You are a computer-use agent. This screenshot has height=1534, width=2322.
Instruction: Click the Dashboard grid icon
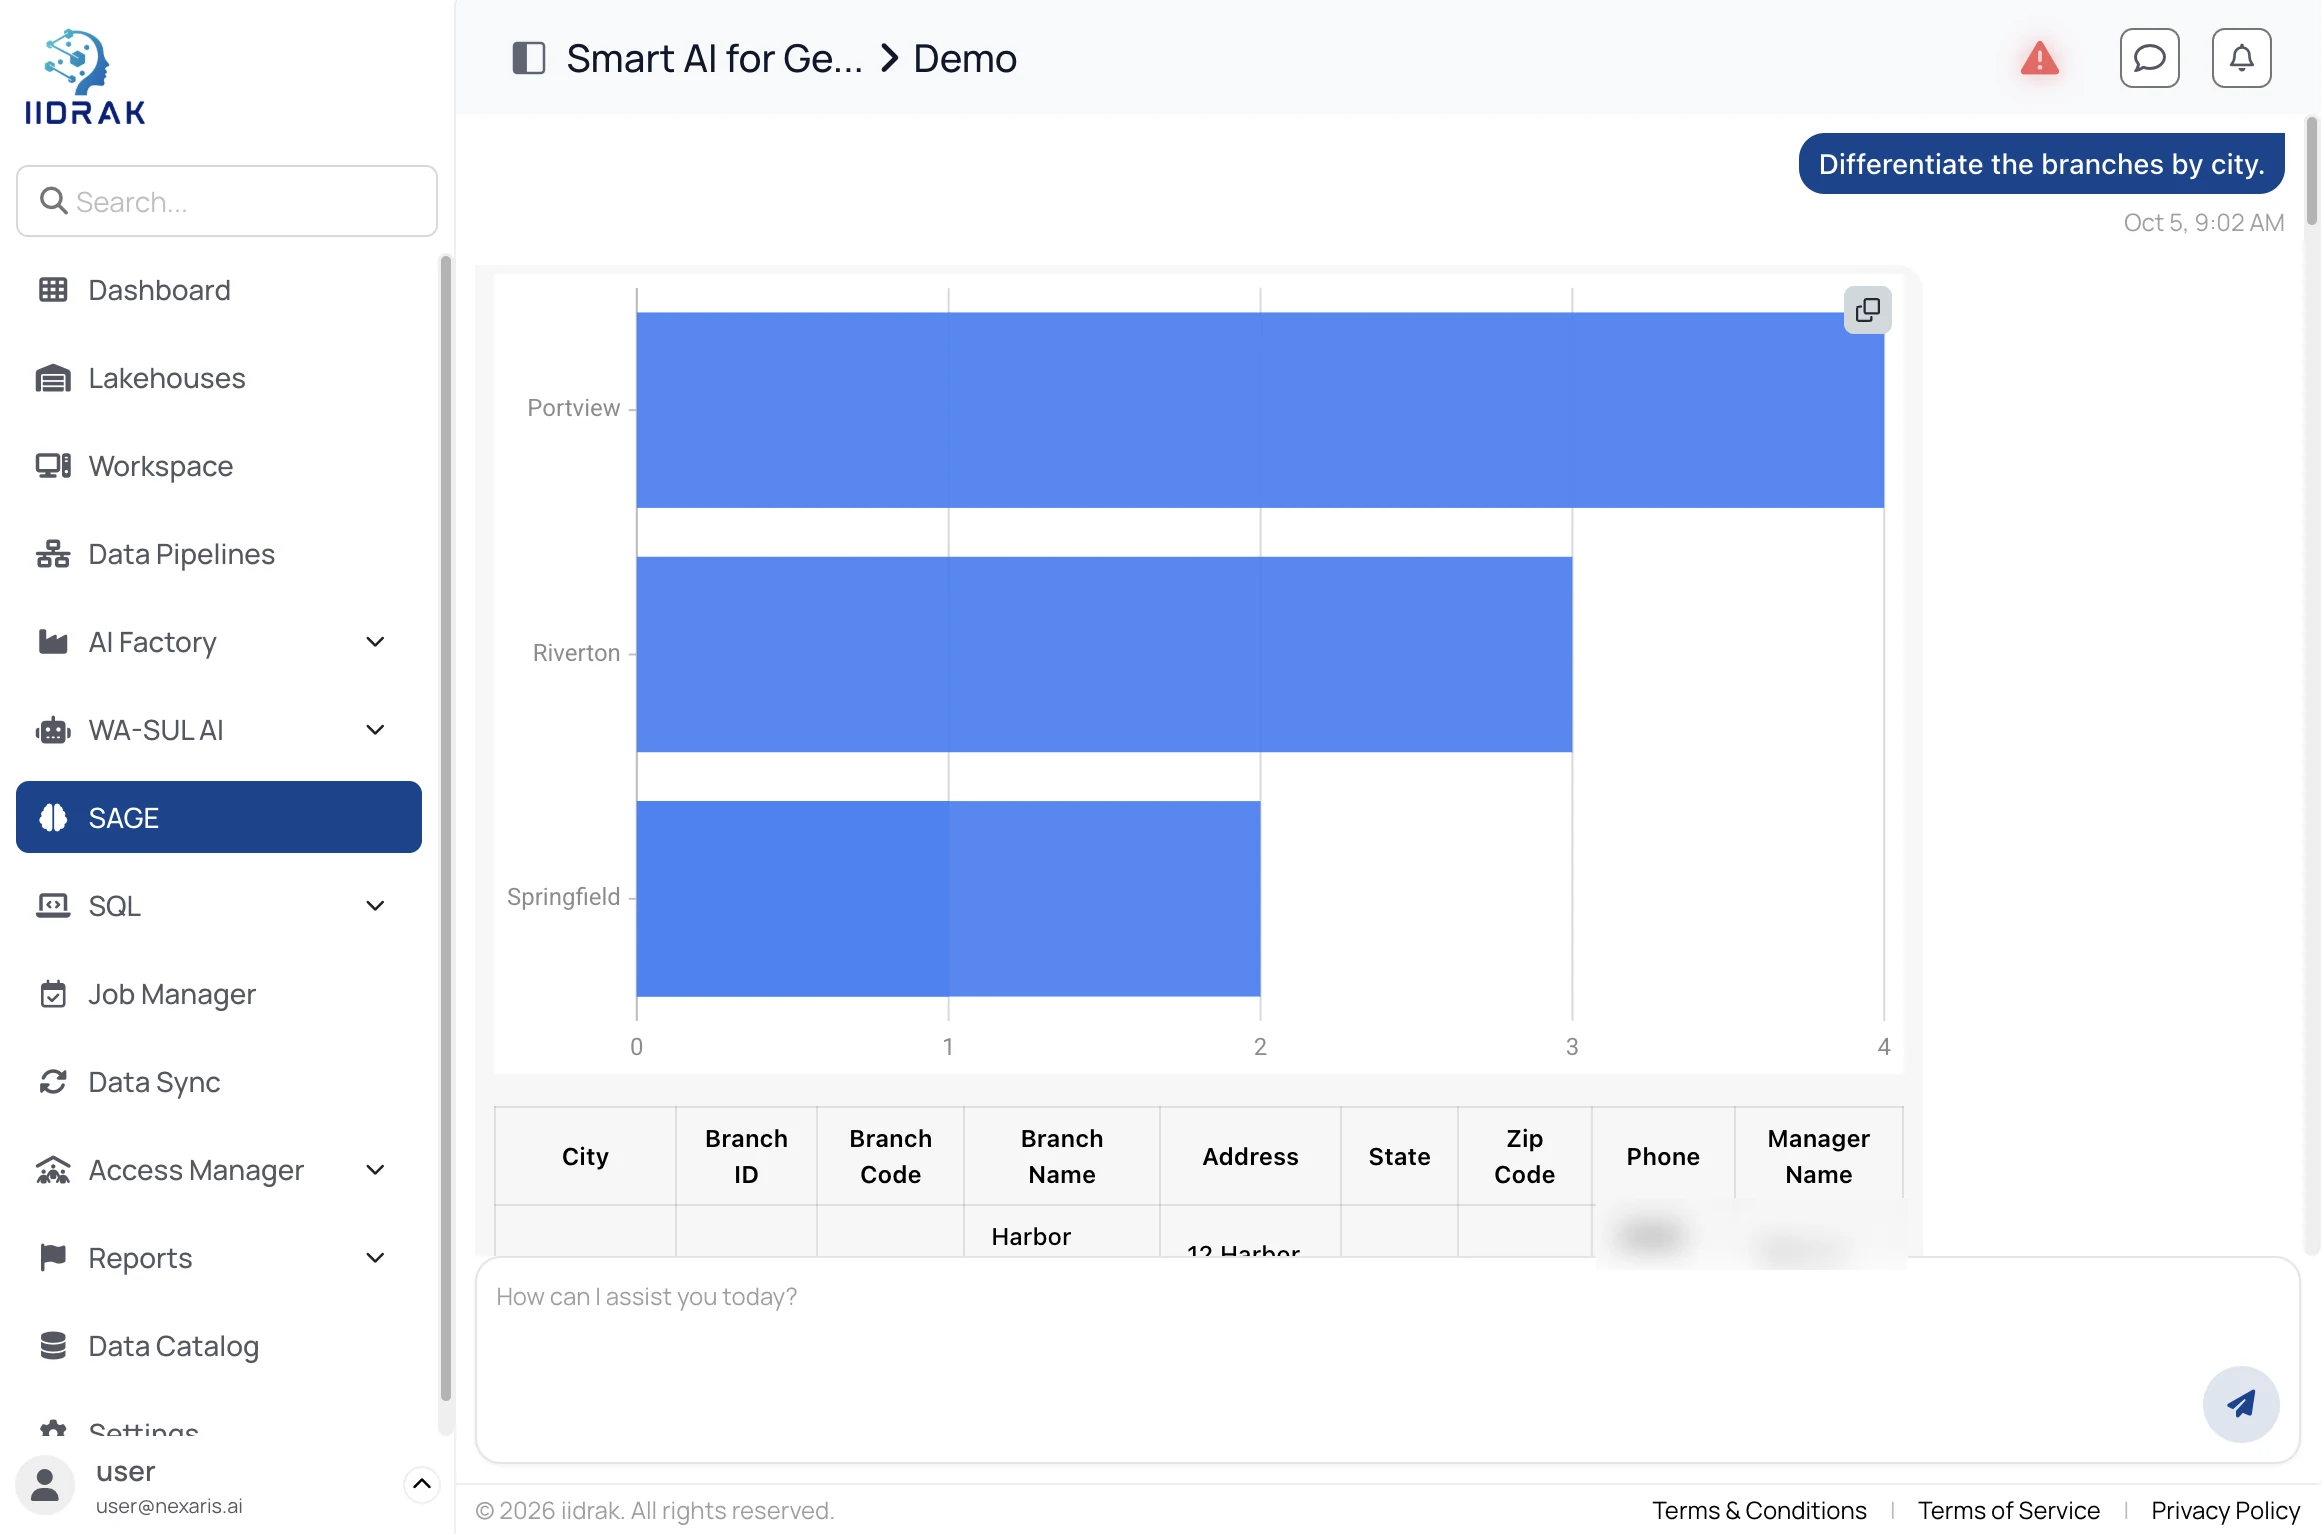pos(53,290)
